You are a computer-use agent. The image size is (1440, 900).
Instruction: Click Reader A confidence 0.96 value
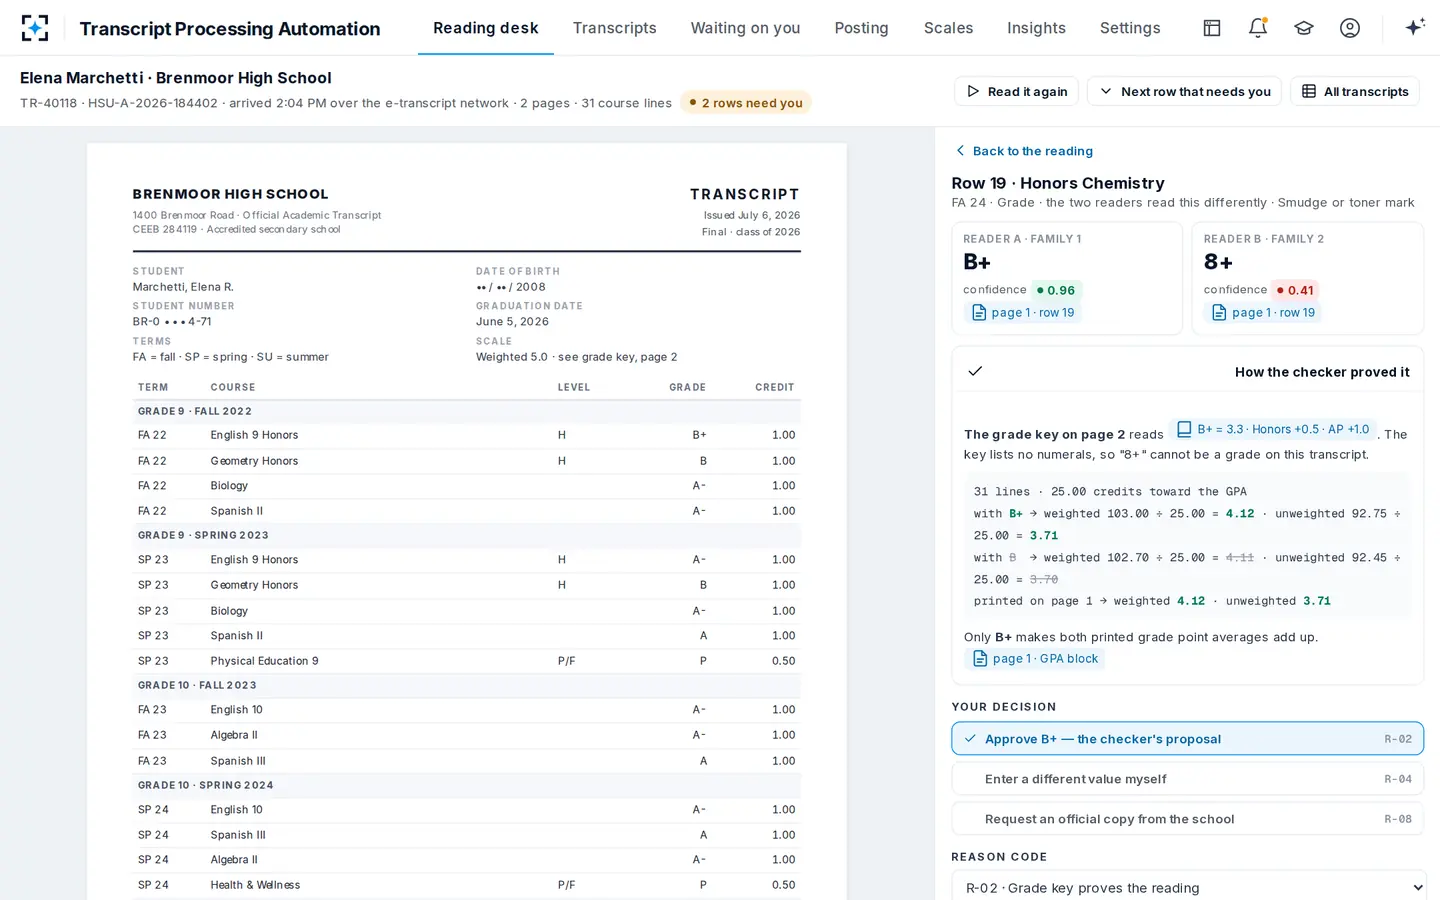tap(1056, 290)
